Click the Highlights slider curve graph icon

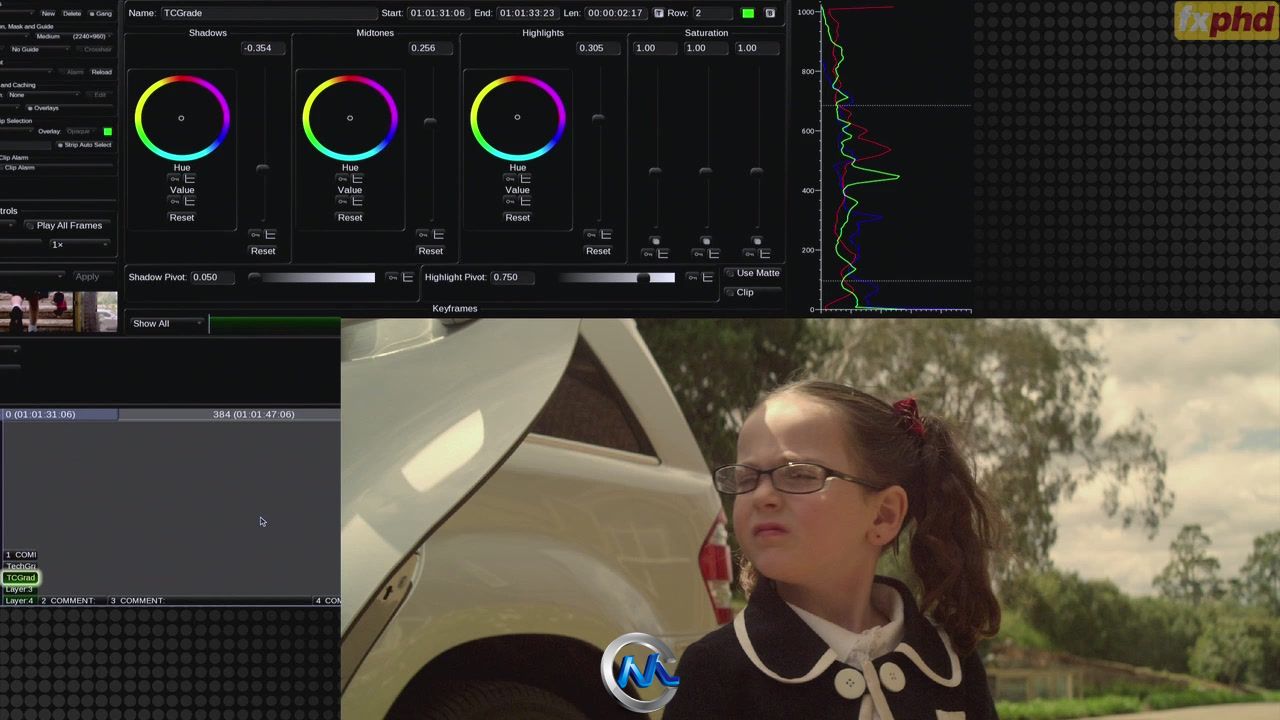click(x=606, y=235)
